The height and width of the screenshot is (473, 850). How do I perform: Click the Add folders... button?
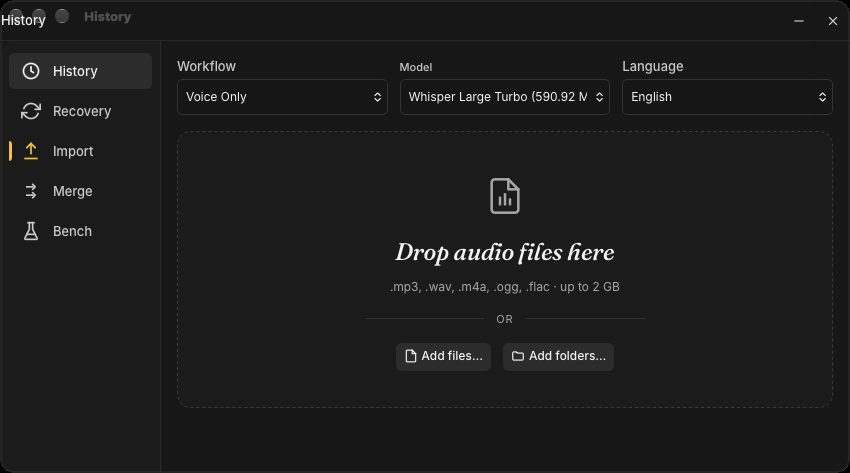tap(558, 357)
